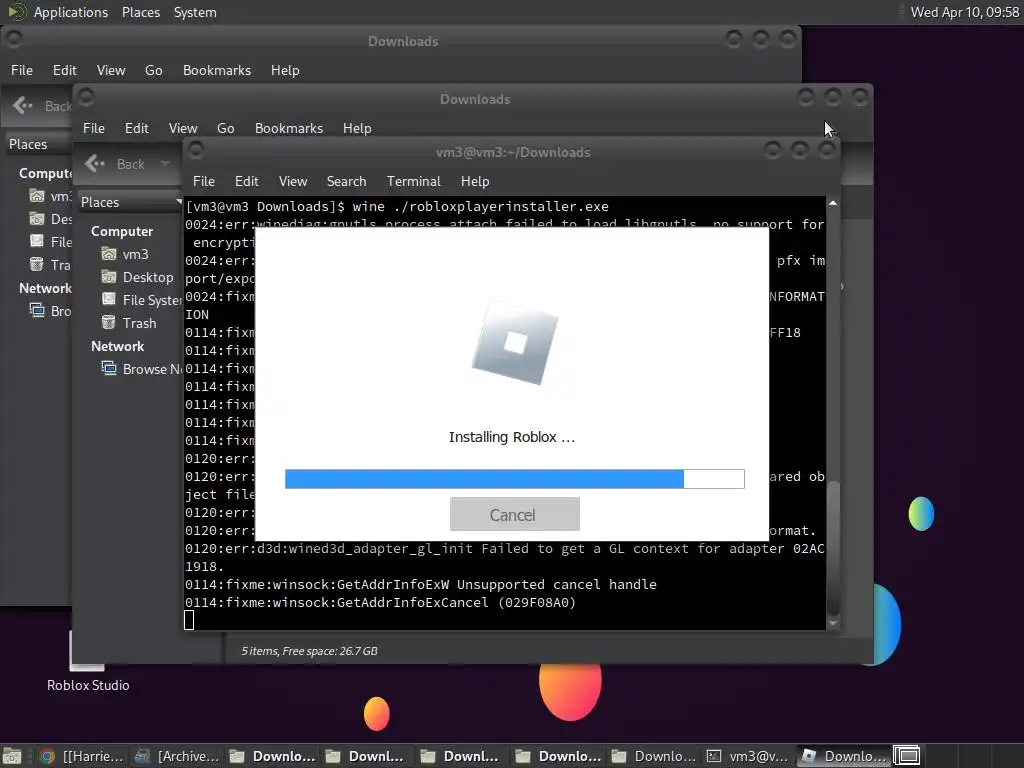Open the Applications menu in top panel
This screenshot has height=768, width=1024.
coord(71,12)
